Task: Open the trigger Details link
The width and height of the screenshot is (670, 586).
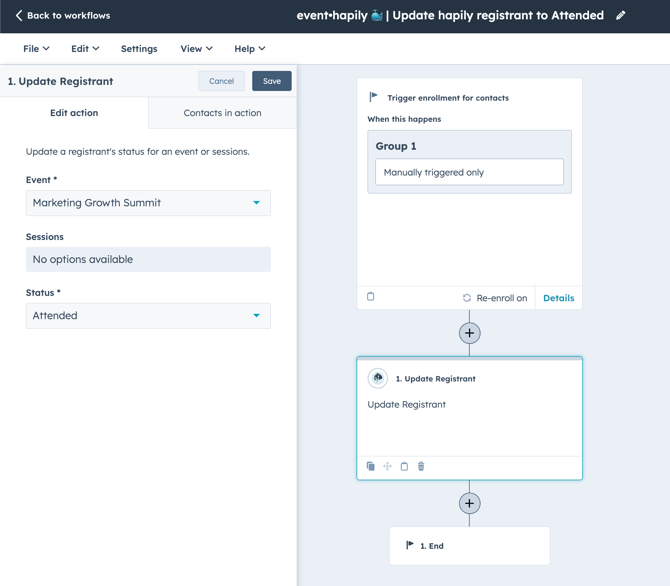Action: 558,298
